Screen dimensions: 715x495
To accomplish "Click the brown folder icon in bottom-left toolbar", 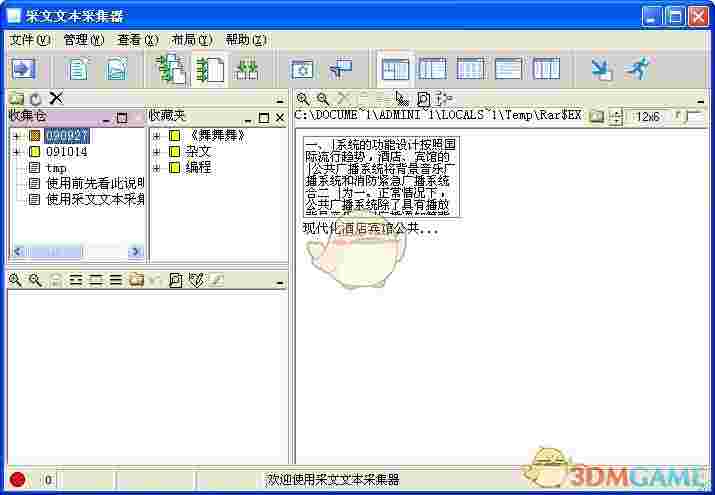I will pos(136,279).
